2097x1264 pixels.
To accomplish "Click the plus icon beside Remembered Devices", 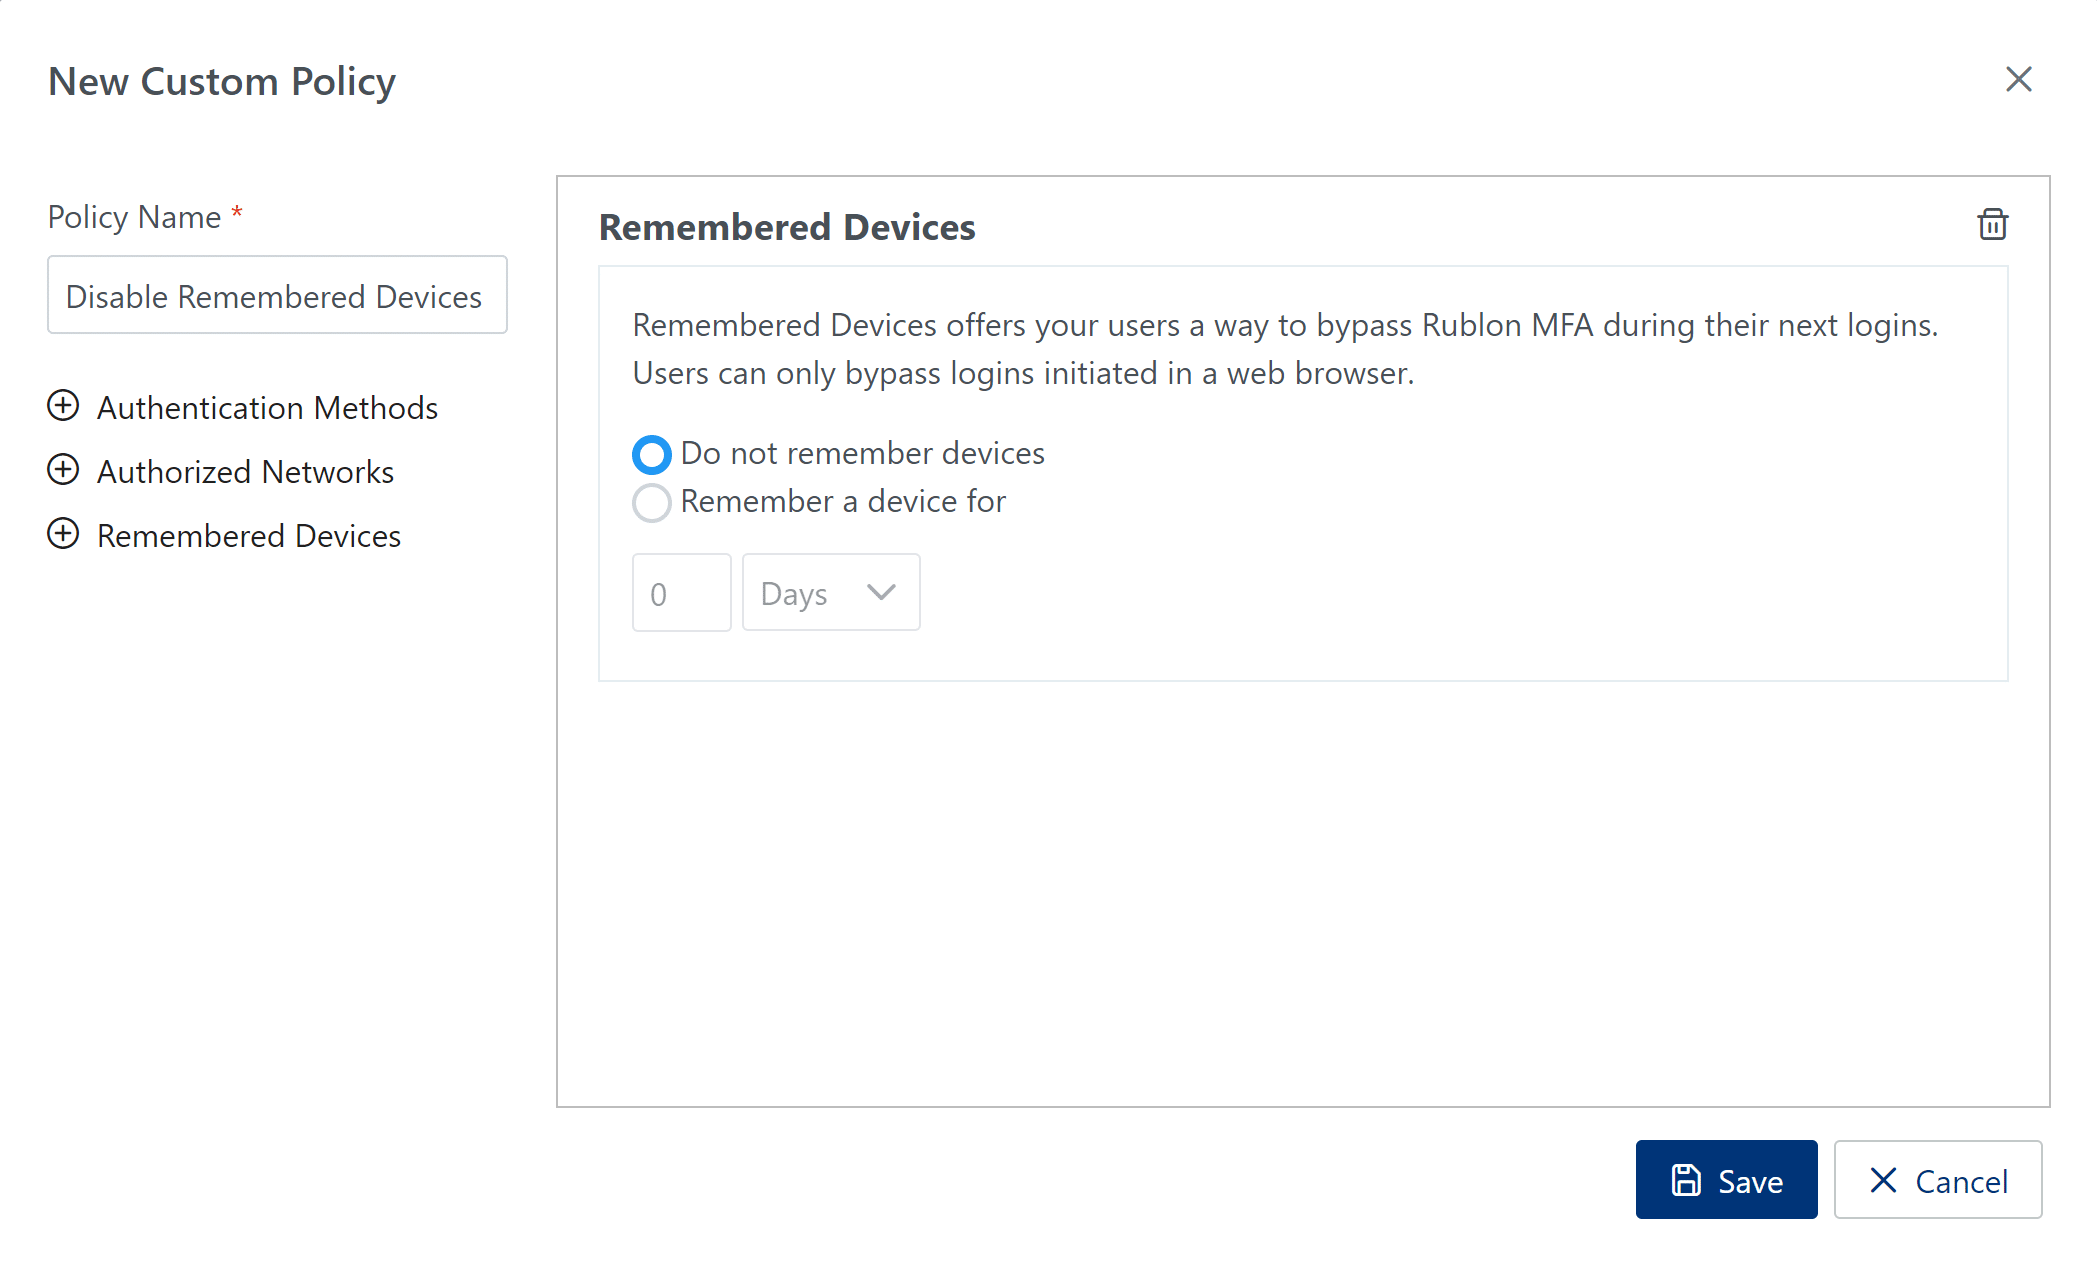I will (63, 534).
